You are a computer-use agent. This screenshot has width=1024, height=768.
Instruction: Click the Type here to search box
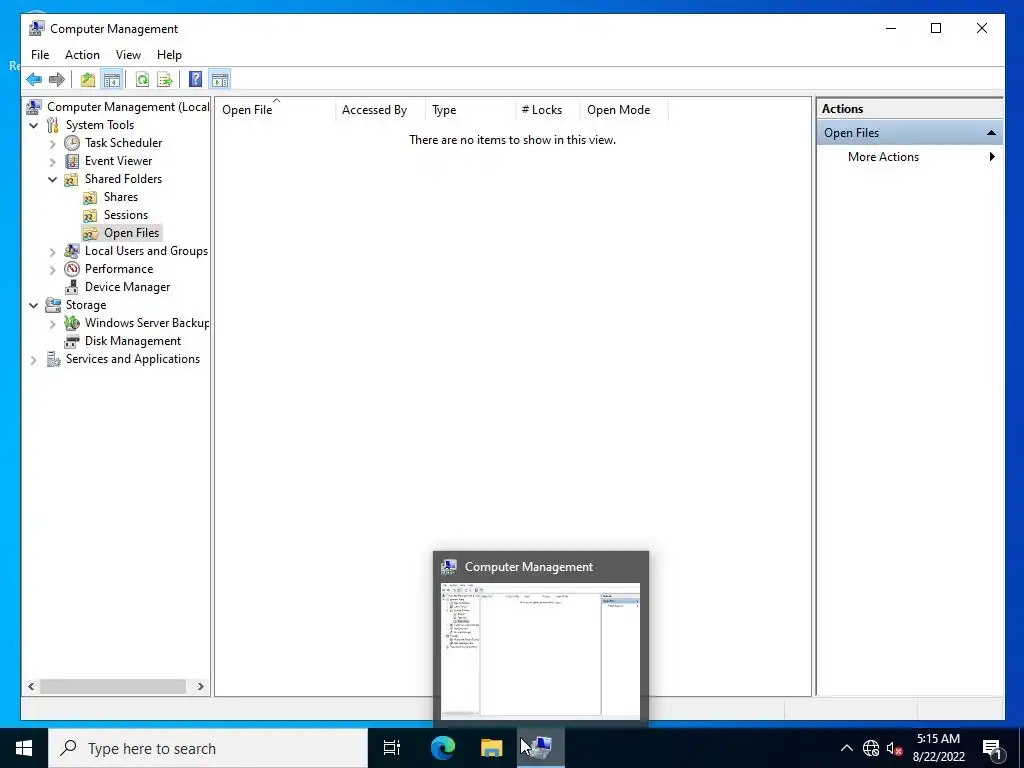coord(208,748)
